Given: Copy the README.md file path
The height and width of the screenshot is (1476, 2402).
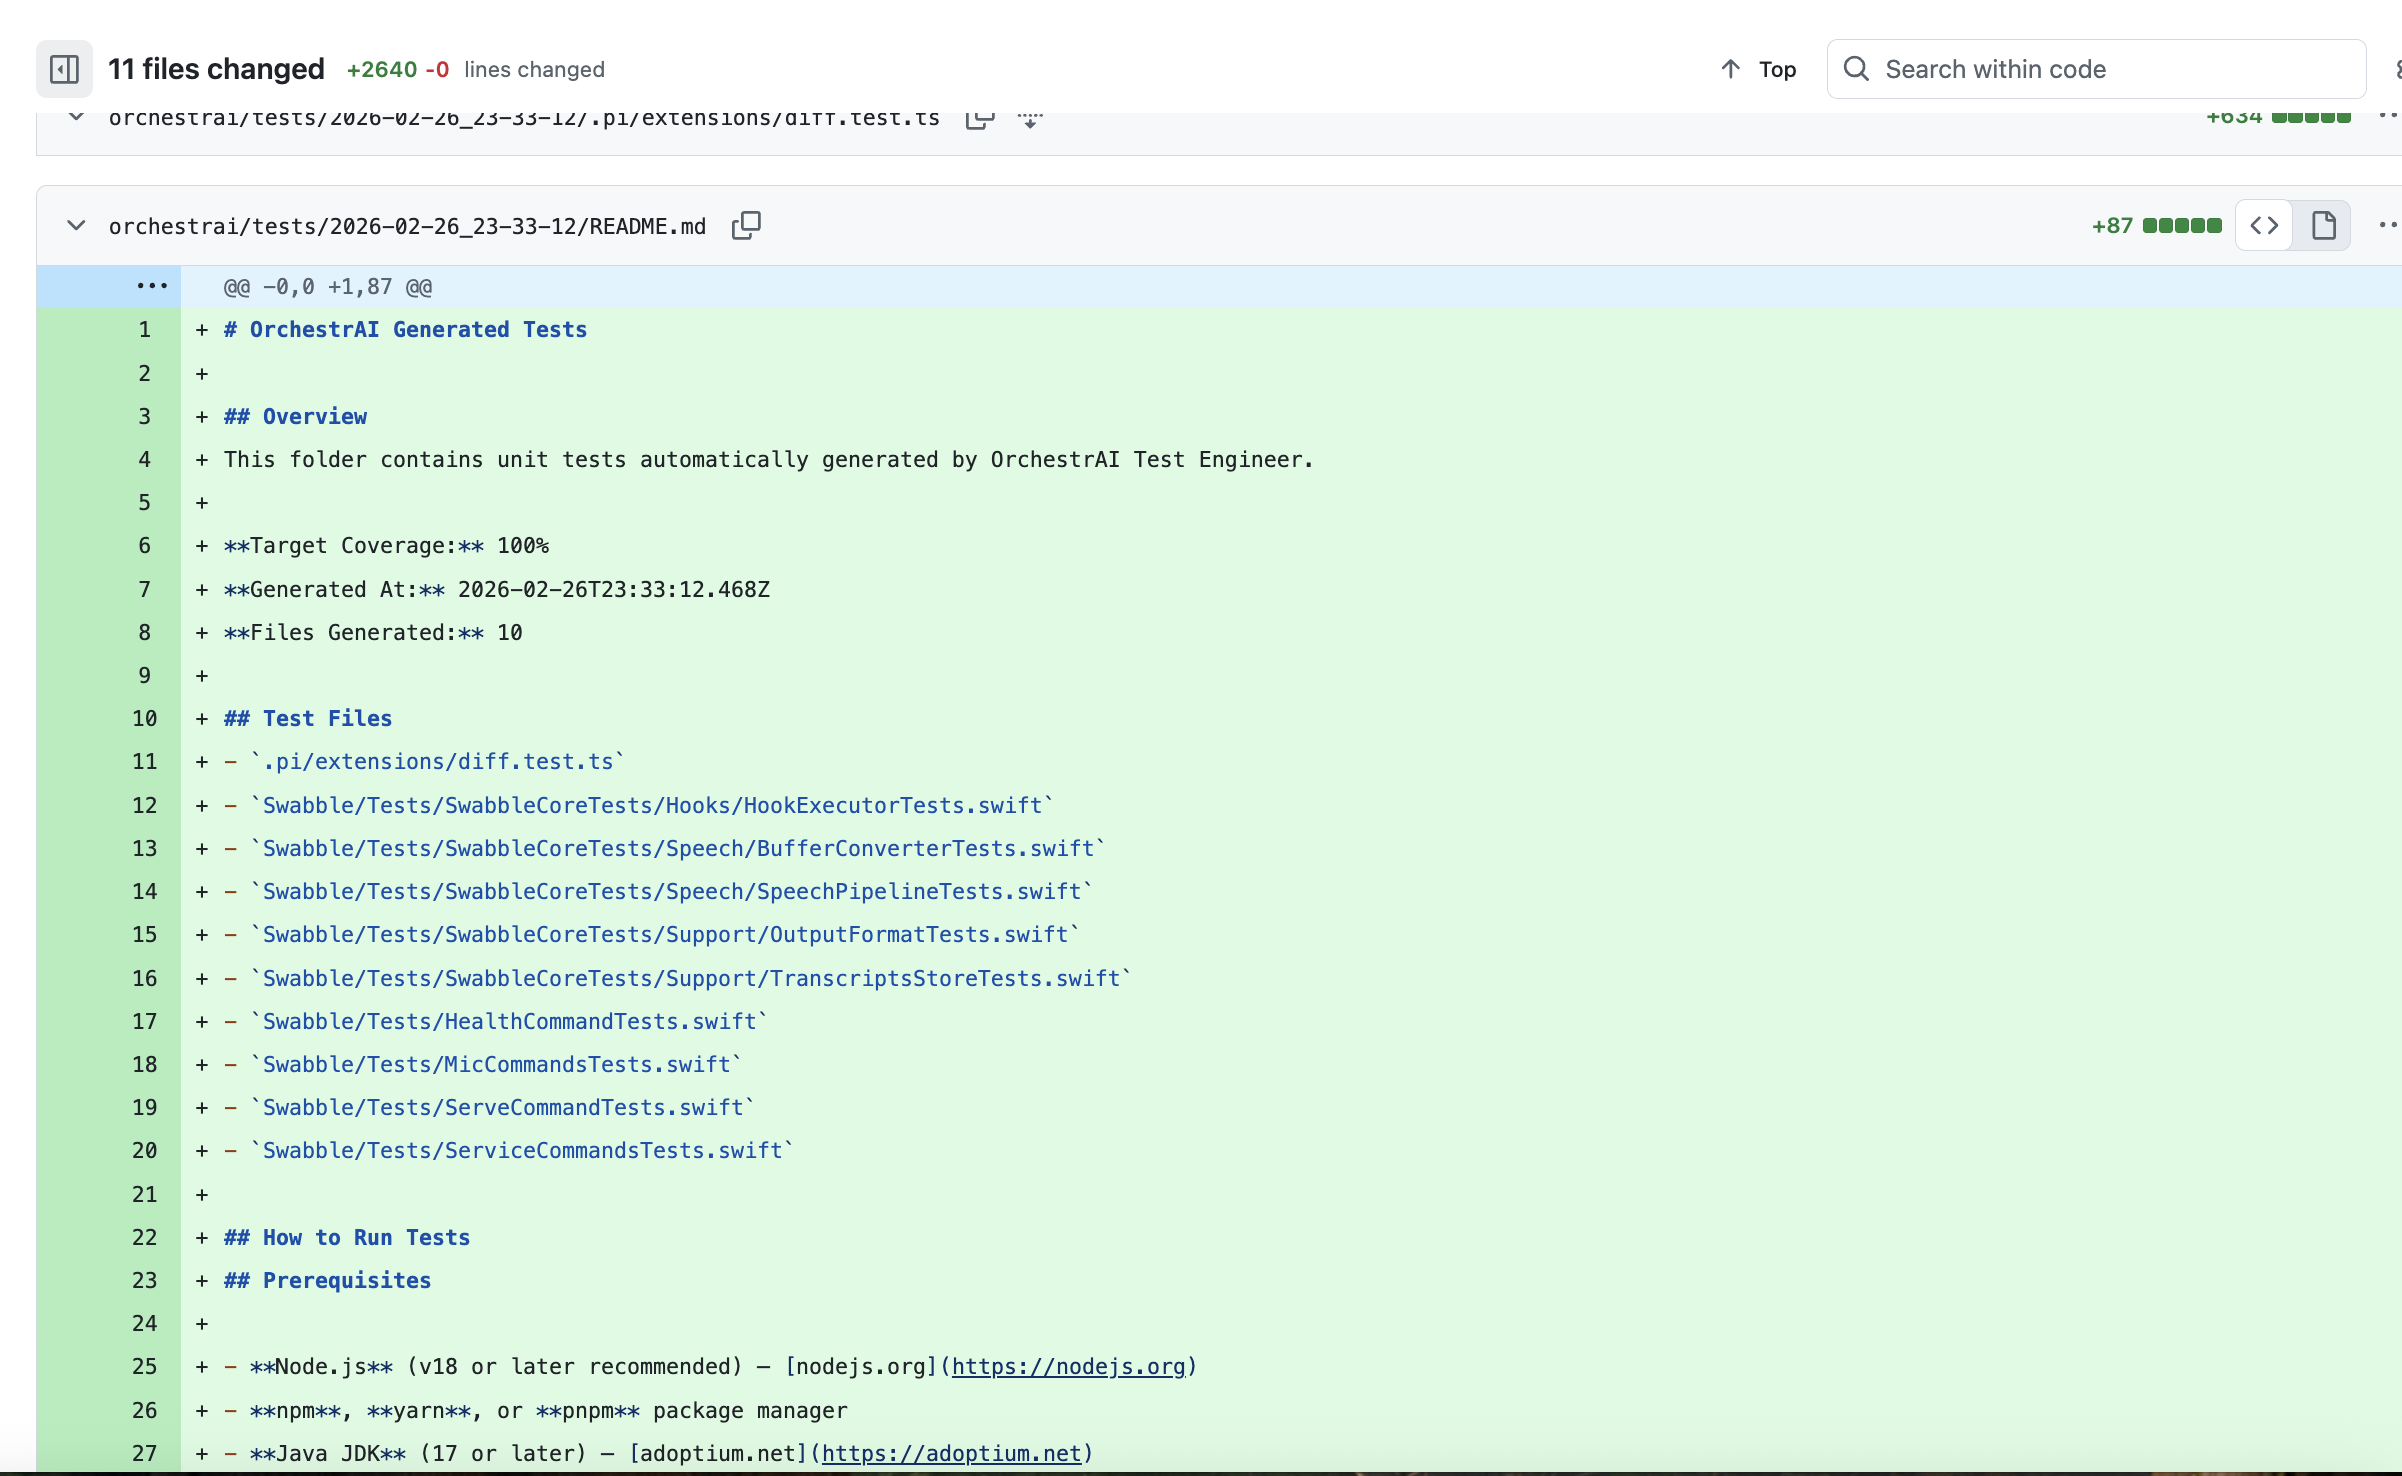Looking at the screenshot, I should point(746,226).
